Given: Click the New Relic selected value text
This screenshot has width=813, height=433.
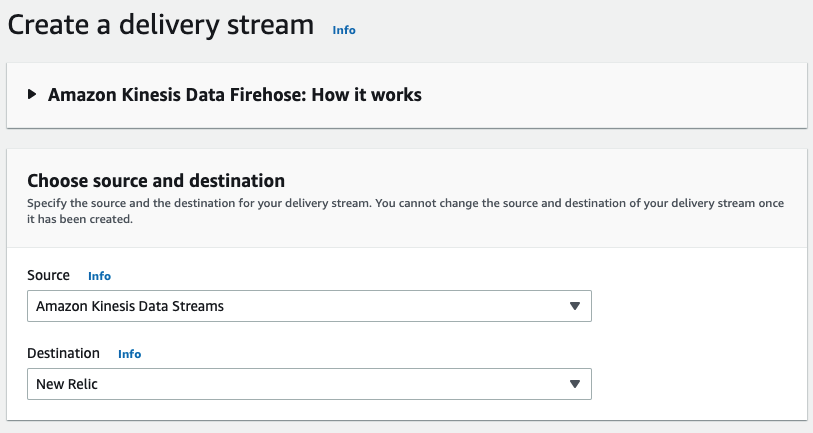Looking at the screenshot, I should point(67,384).
